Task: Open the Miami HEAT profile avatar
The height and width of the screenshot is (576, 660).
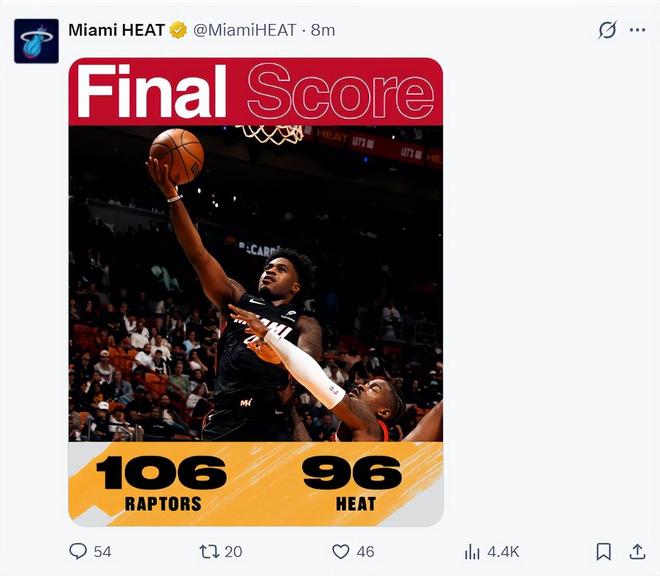Action: (36, 41)
